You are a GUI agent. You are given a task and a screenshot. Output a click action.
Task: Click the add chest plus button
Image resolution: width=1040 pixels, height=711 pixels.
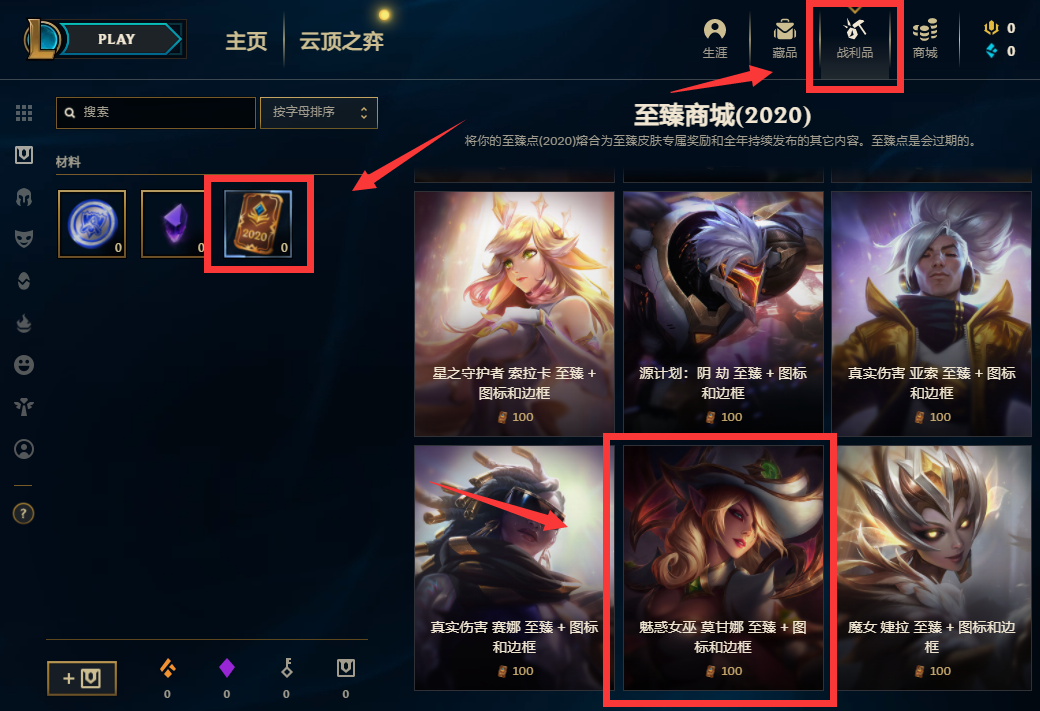(x=82, y=678)
